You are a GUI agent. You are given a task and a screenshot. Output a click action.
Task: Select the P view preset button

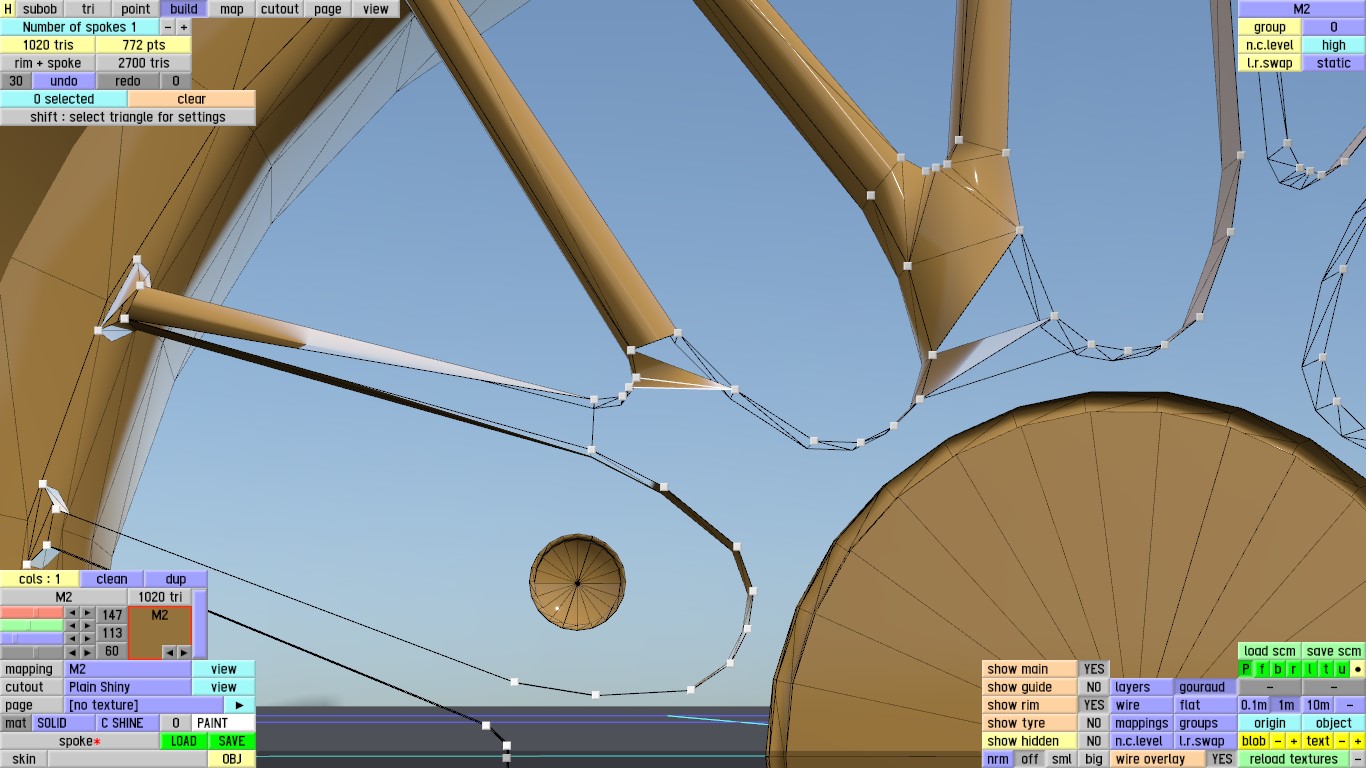point(1246,669)
